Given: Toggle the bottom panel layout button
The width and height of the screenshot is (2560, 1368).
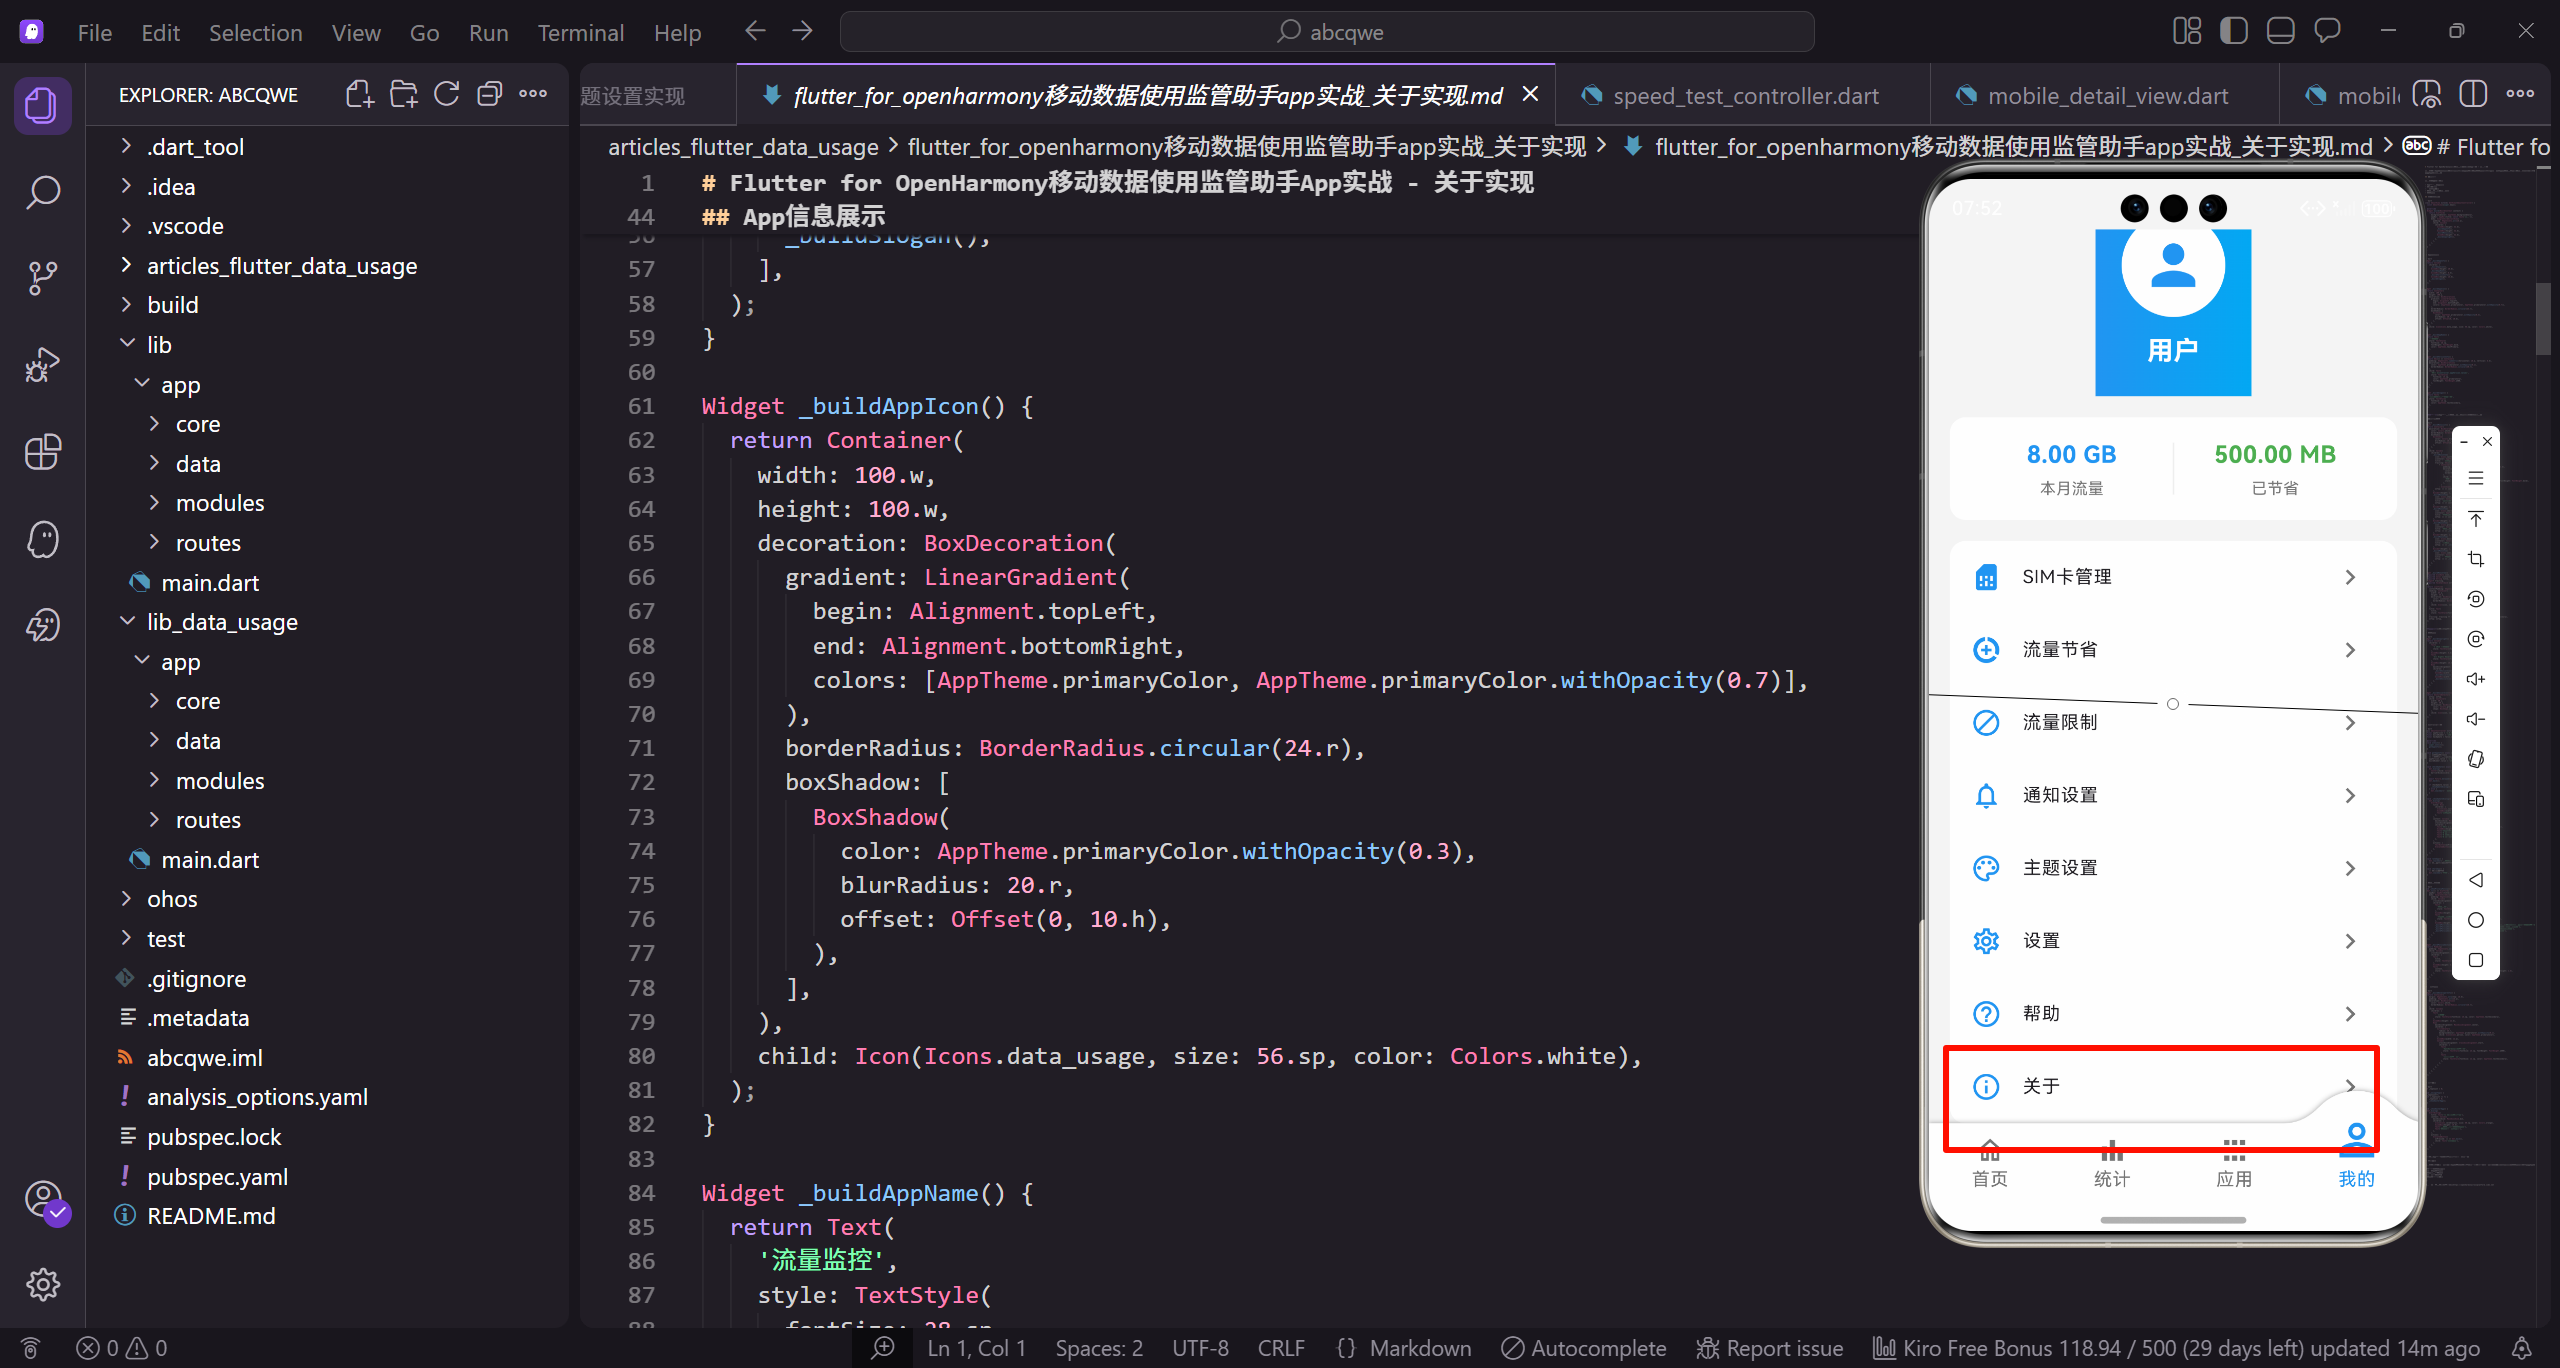Looking at the screenshot, I should (2280, 31).
